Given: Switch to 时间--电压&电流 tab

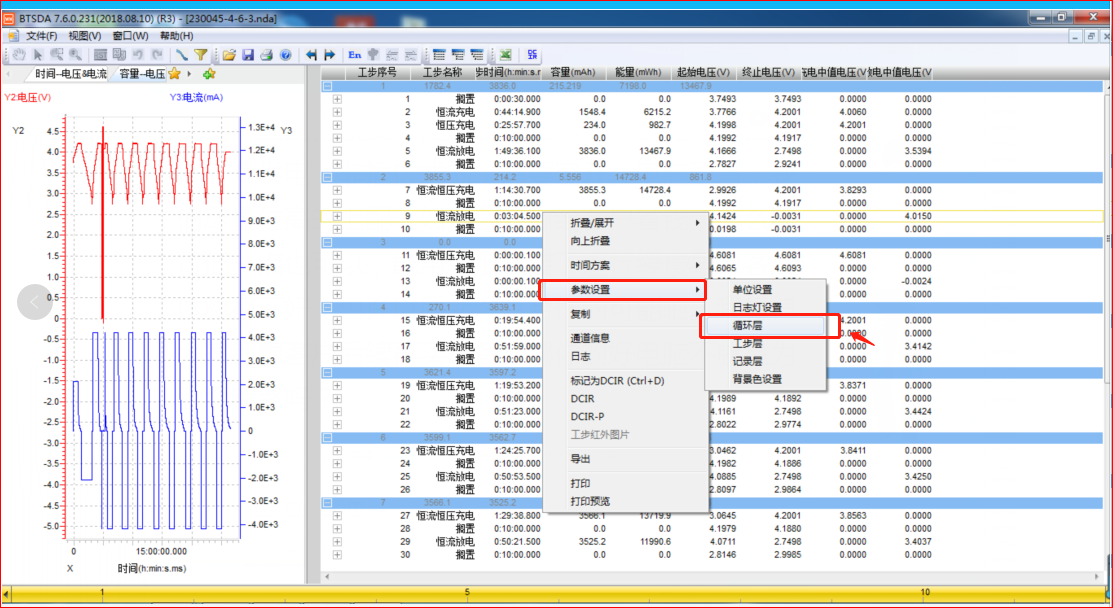Looking at the screenshot, I should 71,74.
